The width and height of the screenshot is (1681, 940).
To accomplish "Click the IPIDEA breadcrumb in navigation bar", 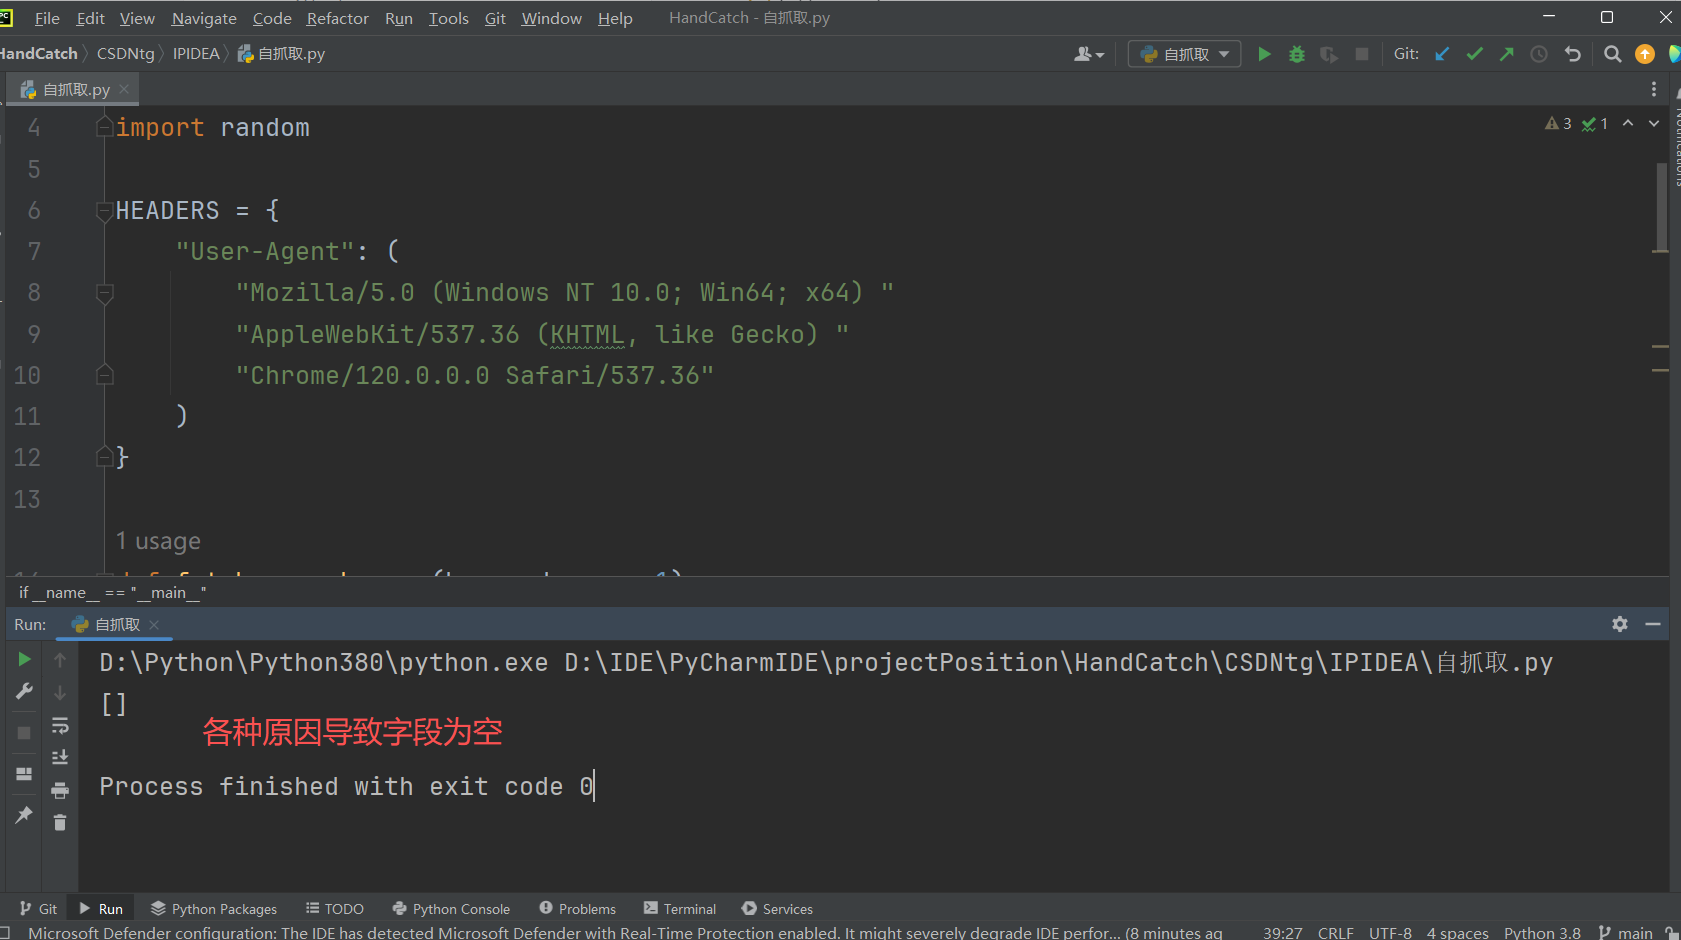I will point(196,54).
